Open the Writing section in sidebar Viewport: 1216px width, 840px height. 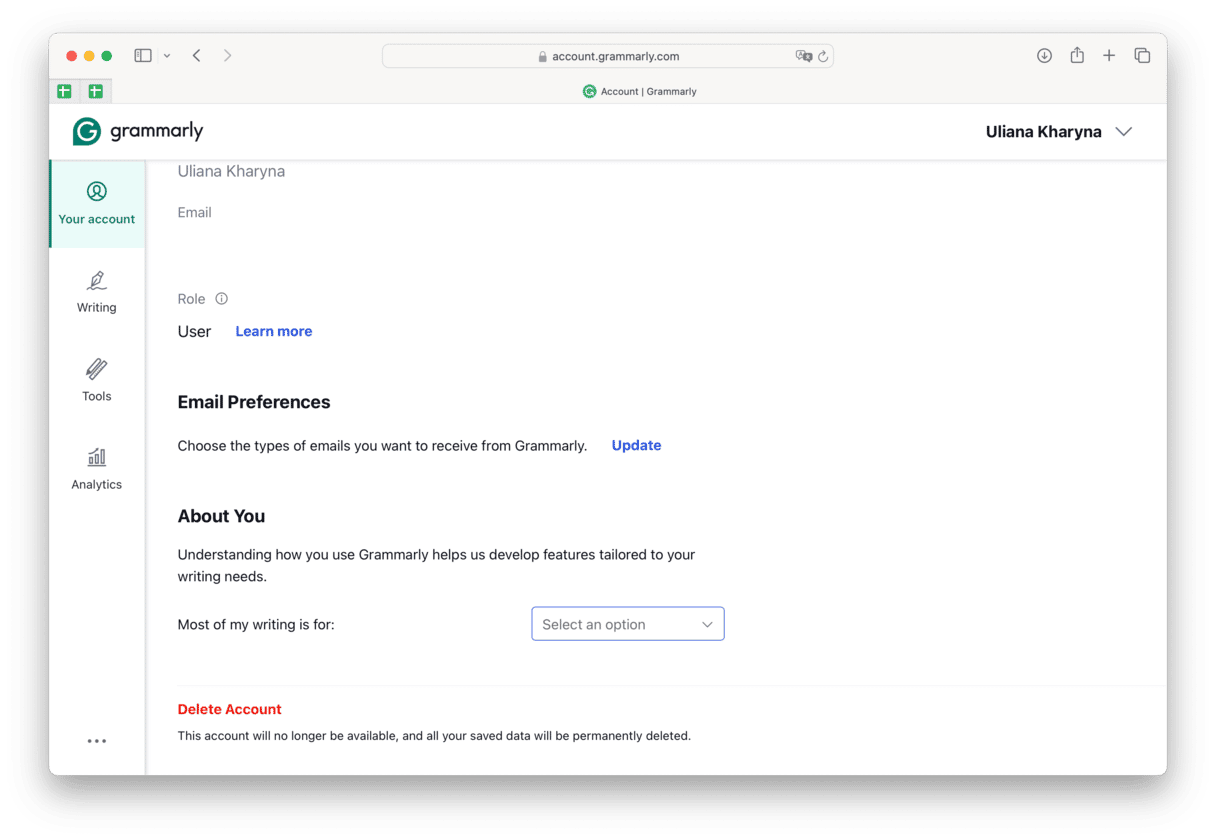[x=97, y=292]
